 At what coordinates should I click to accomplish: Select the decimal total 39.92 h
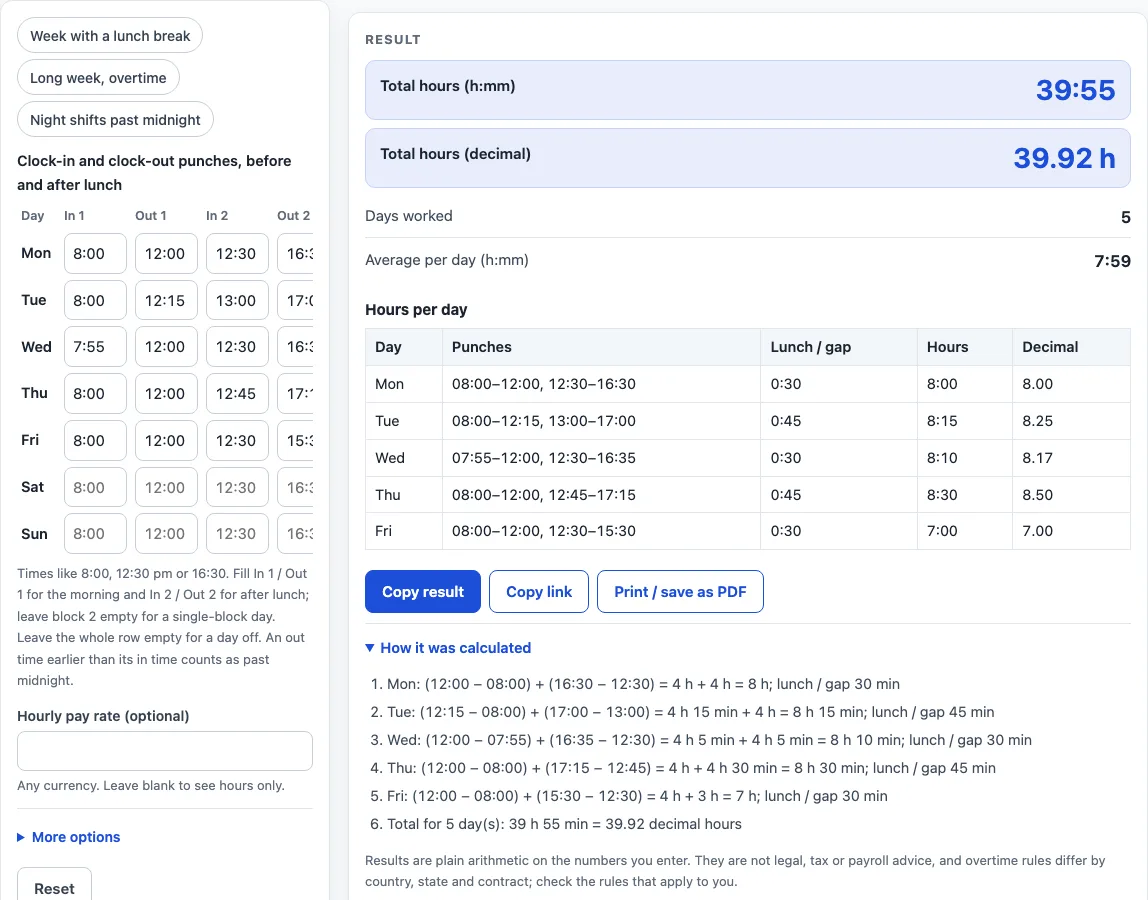[x=1065, y=158]
